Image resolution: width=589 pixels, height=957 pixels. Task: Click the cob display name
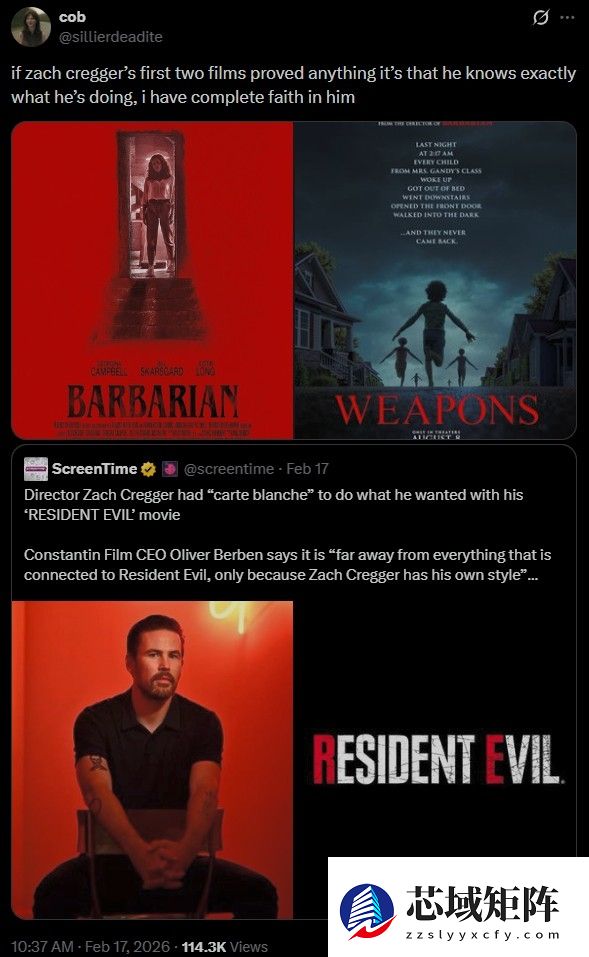(x=72, y=17)
